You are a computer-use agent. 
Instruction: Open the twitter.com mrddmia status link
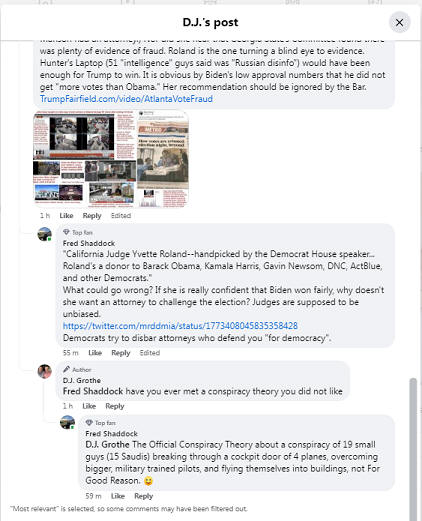point(180,326)
